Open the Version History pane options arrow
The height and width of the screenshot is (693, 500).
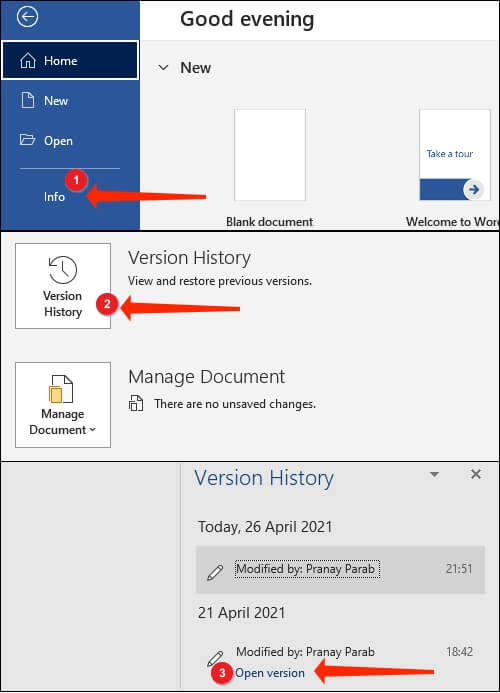coord(435,474)
